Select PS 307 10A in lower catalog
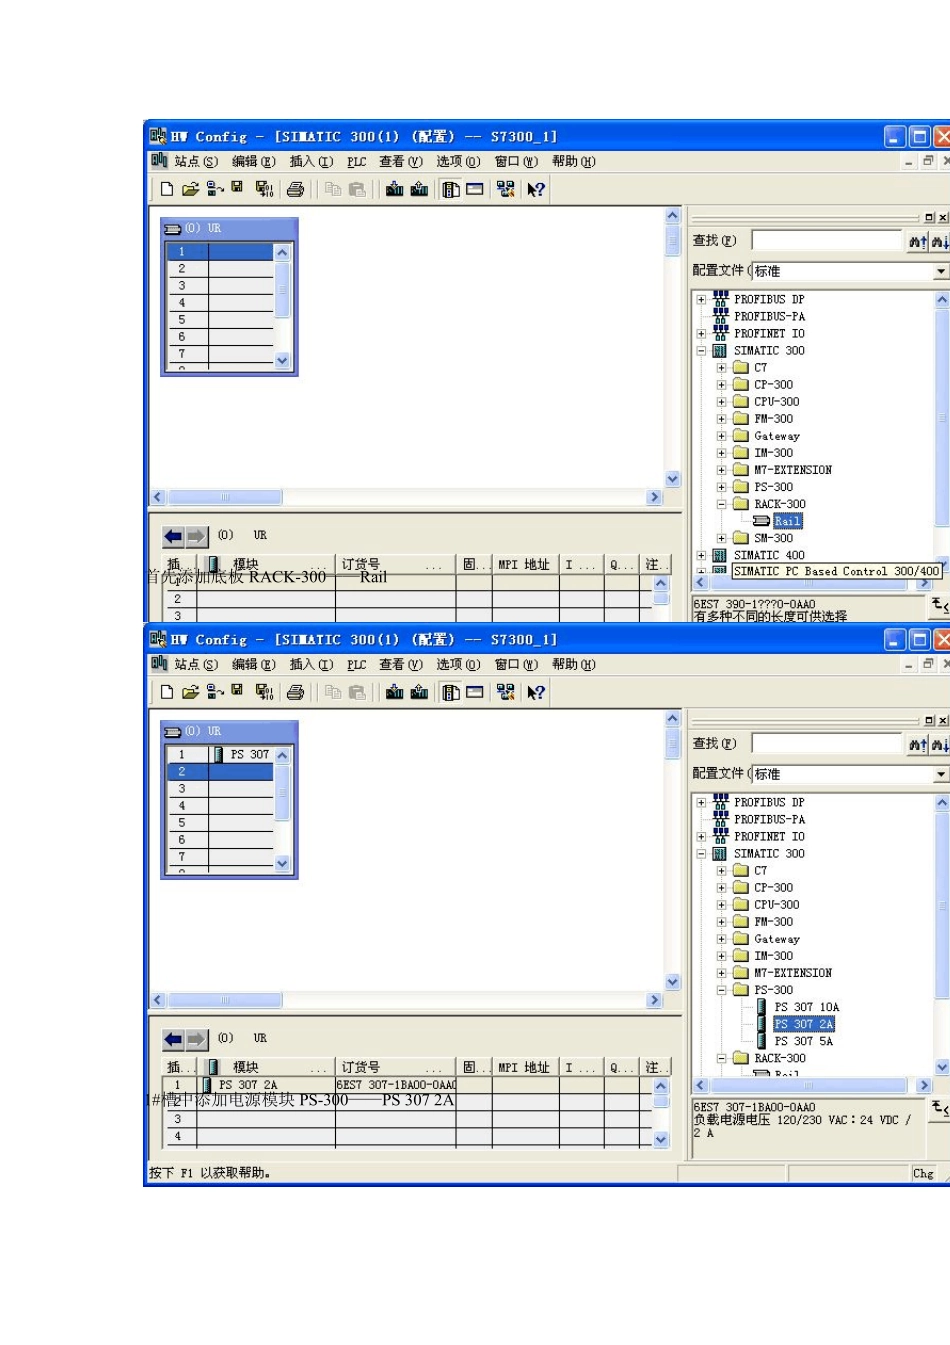This screenshot has height=1345, width=950. (806, 1007)
